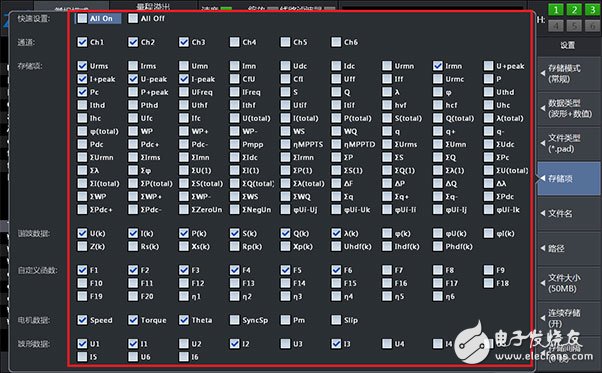
Task: Open the 文件大小 (50MB) side option
Action: tap(569, 283)
